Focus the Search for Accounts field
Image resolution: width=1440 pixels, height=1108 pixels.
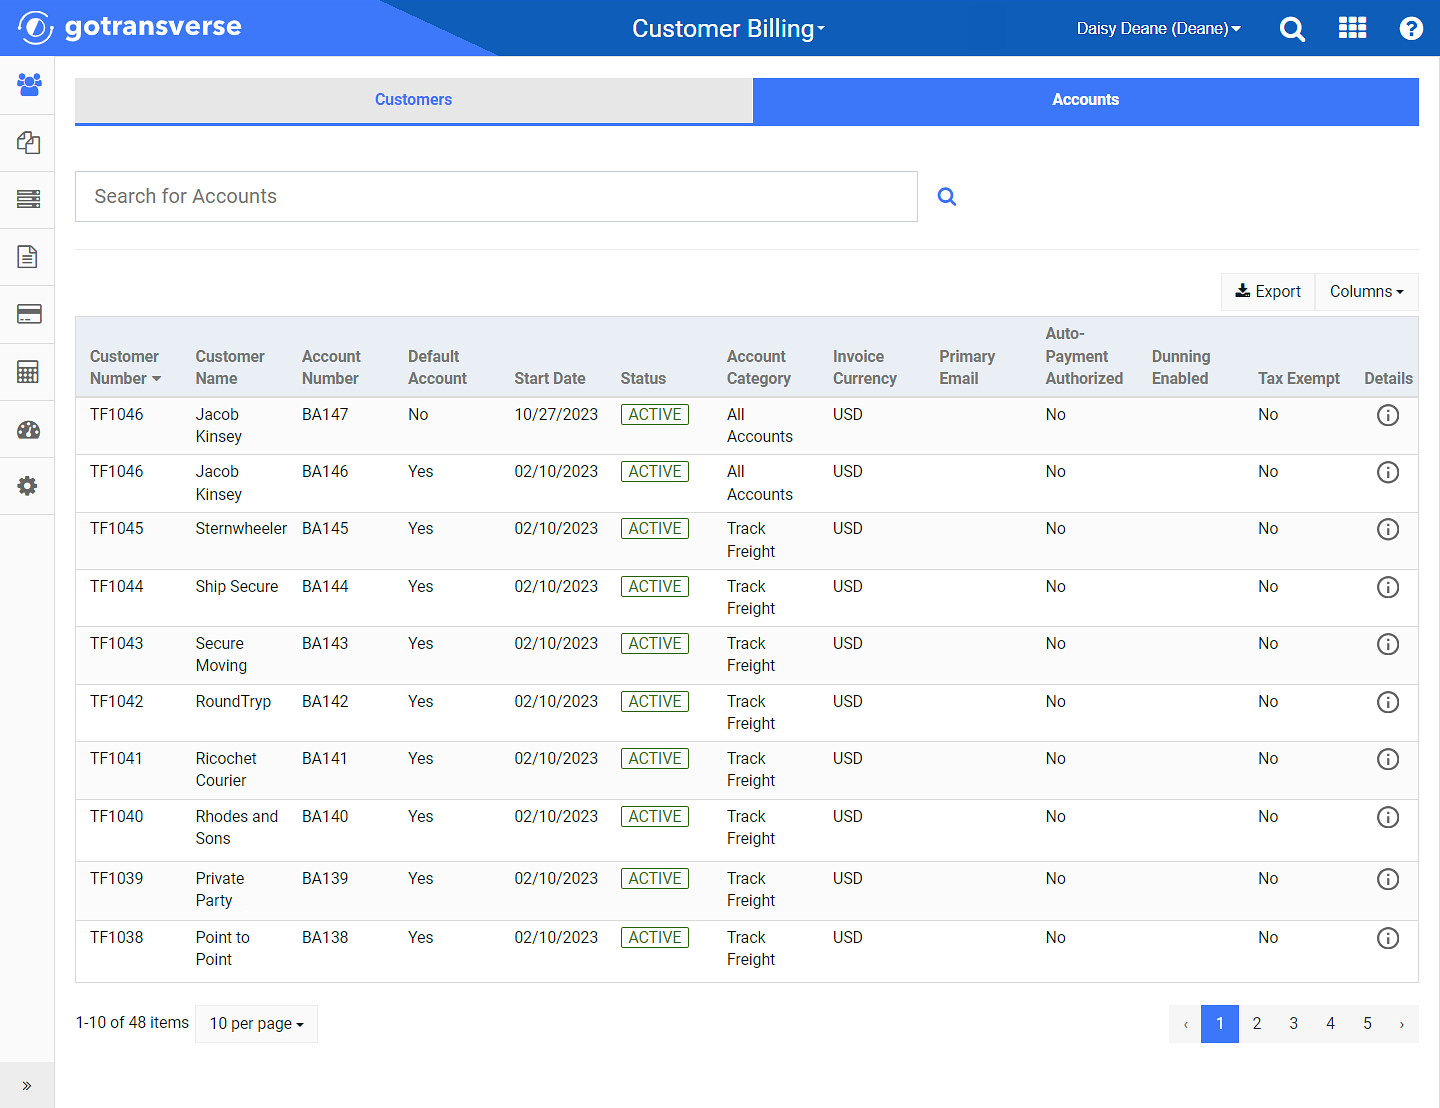click(496, 196)
